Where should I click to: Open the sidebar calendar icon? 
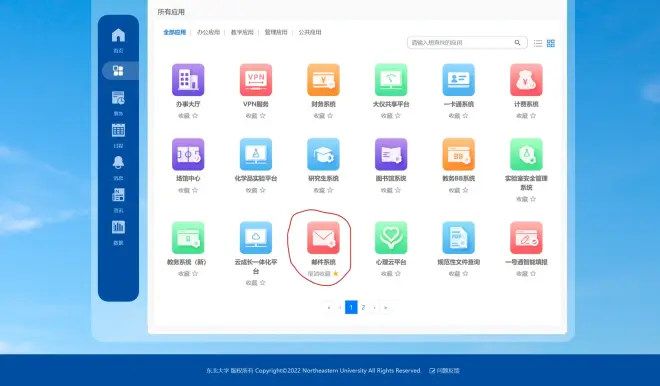tap(118, 130)
